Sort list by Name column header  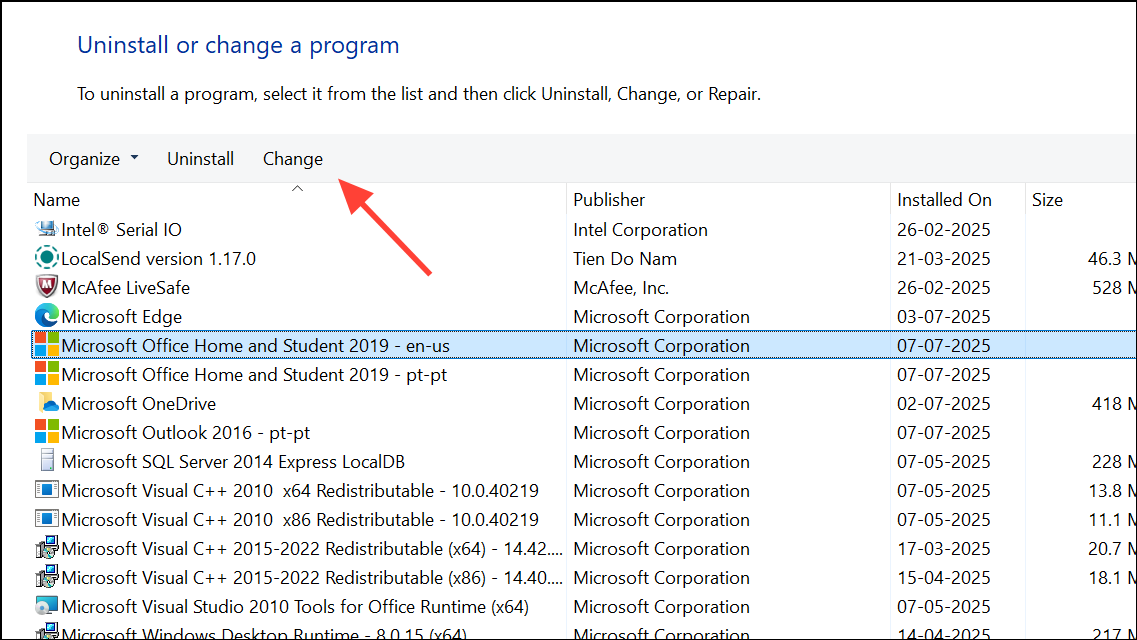point(57,200)
